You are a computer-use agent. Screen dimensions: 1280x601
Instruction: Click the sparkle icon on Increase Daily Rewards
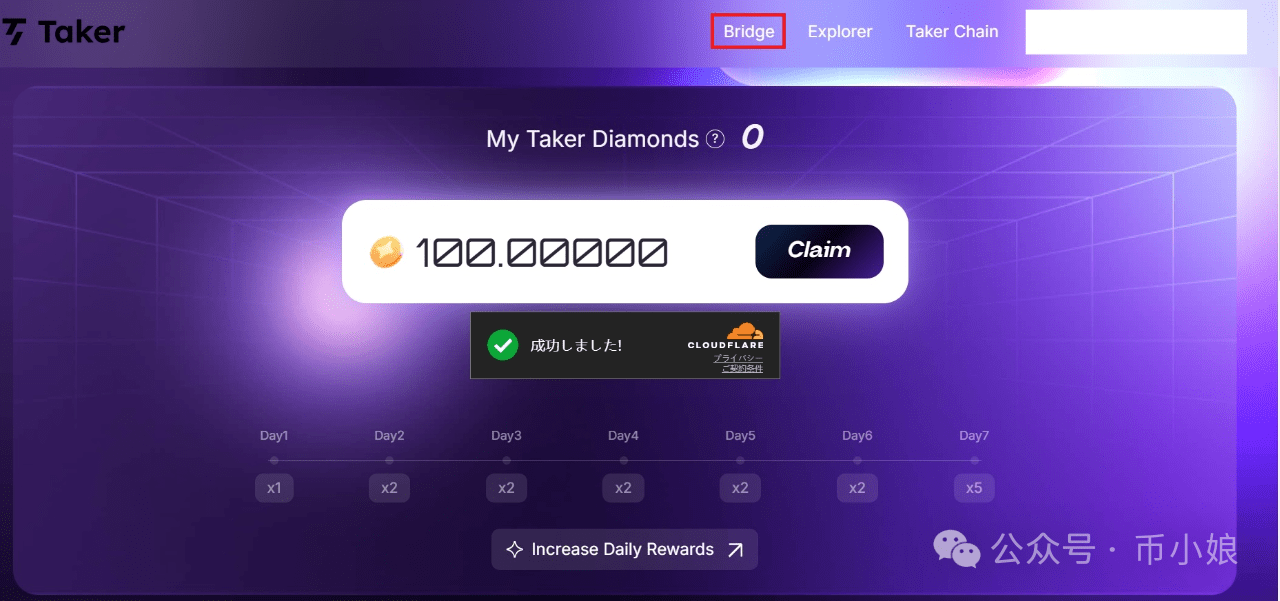point(514,549)
